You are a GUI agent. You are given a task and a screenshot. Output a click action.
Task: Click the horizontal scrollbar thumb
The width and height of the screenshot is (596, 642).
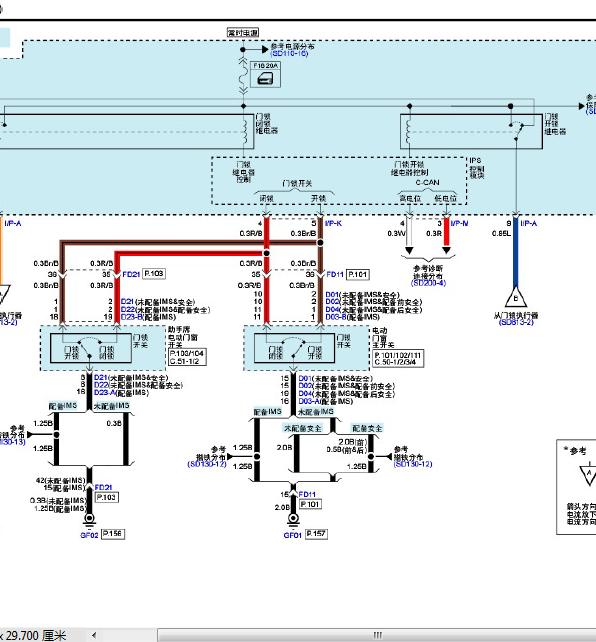pos(377,635)
